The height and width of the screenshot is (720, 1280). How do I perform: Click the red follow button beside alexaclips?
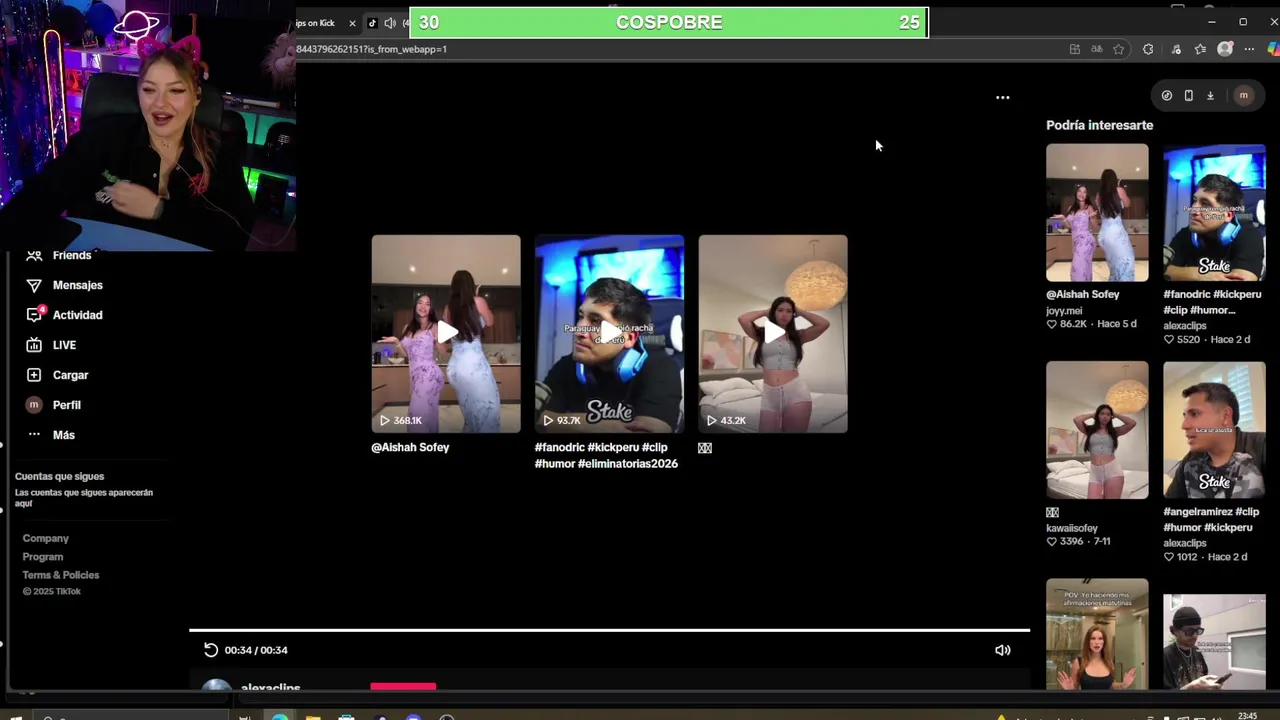coord(403,687)
